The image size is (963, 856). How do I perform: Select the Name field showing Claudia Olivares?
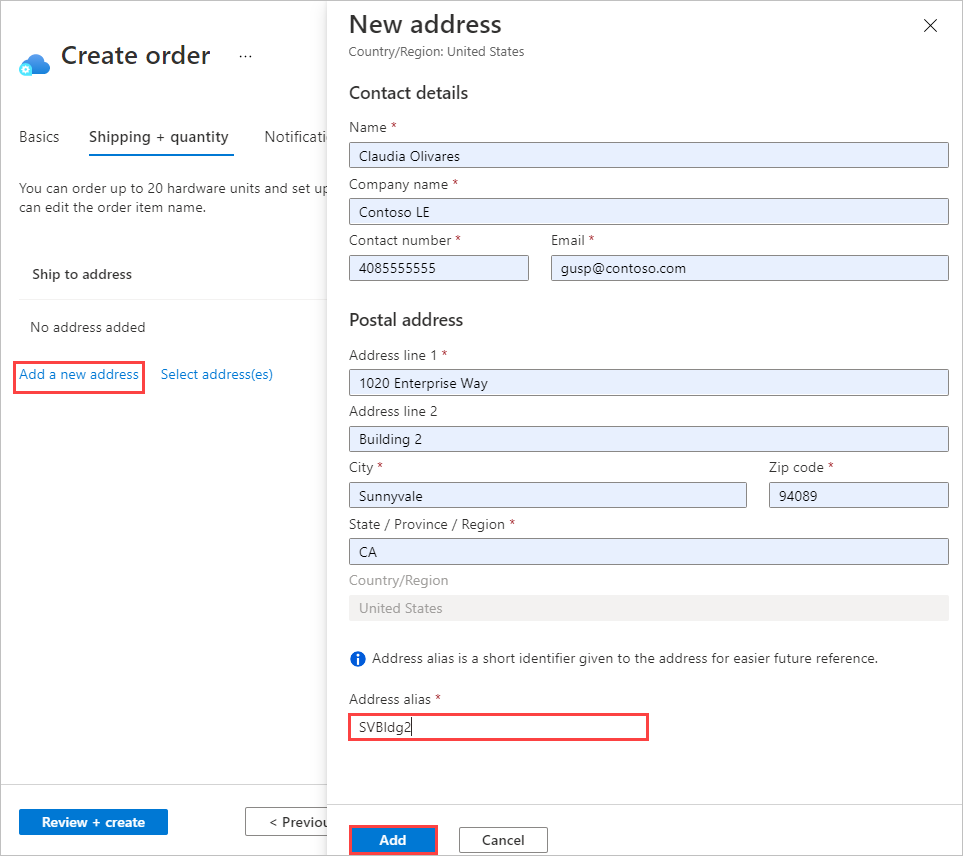(648, 155)
